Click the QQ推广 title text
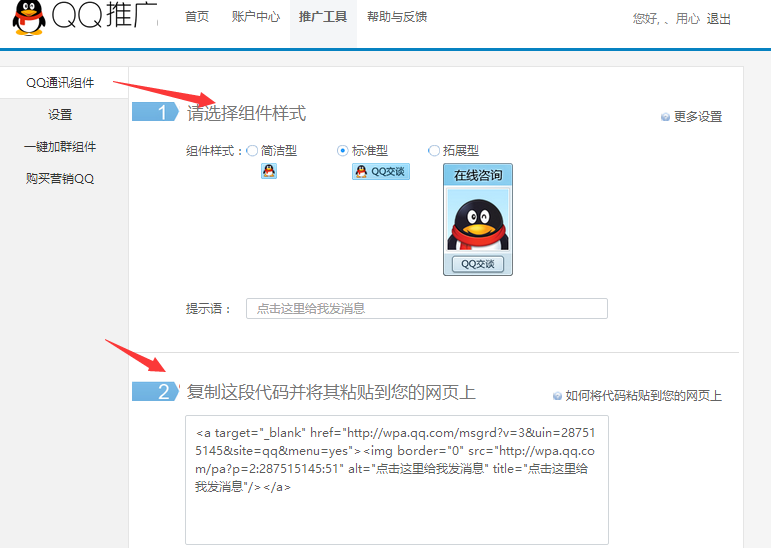 (104, 14)
